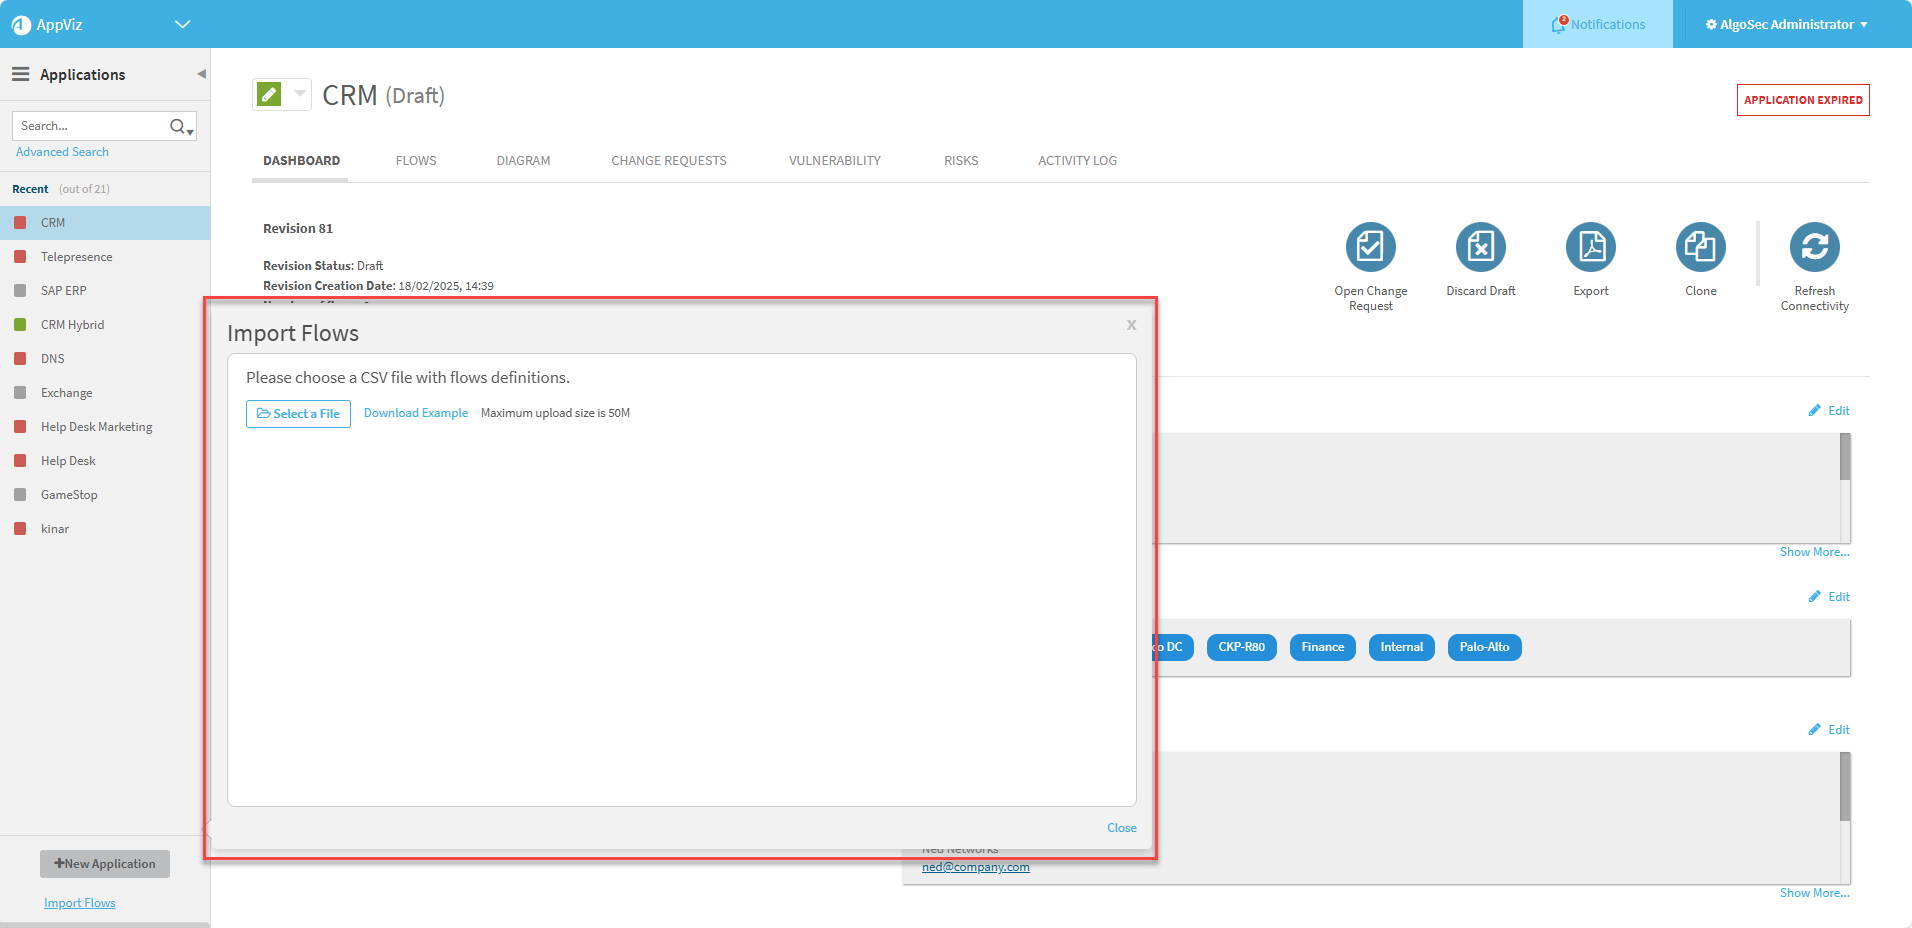Click the application search input field
The image size is (1912, 928).
90,126
